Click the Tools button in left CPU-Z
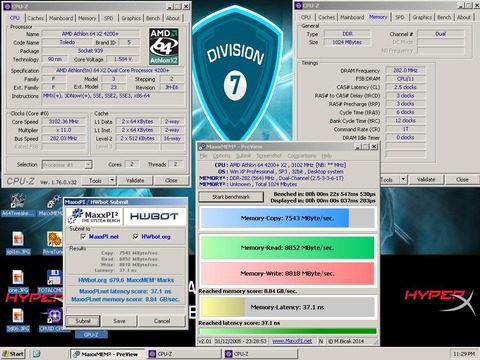This screenshot has height=360, width=480. [95, 180]
